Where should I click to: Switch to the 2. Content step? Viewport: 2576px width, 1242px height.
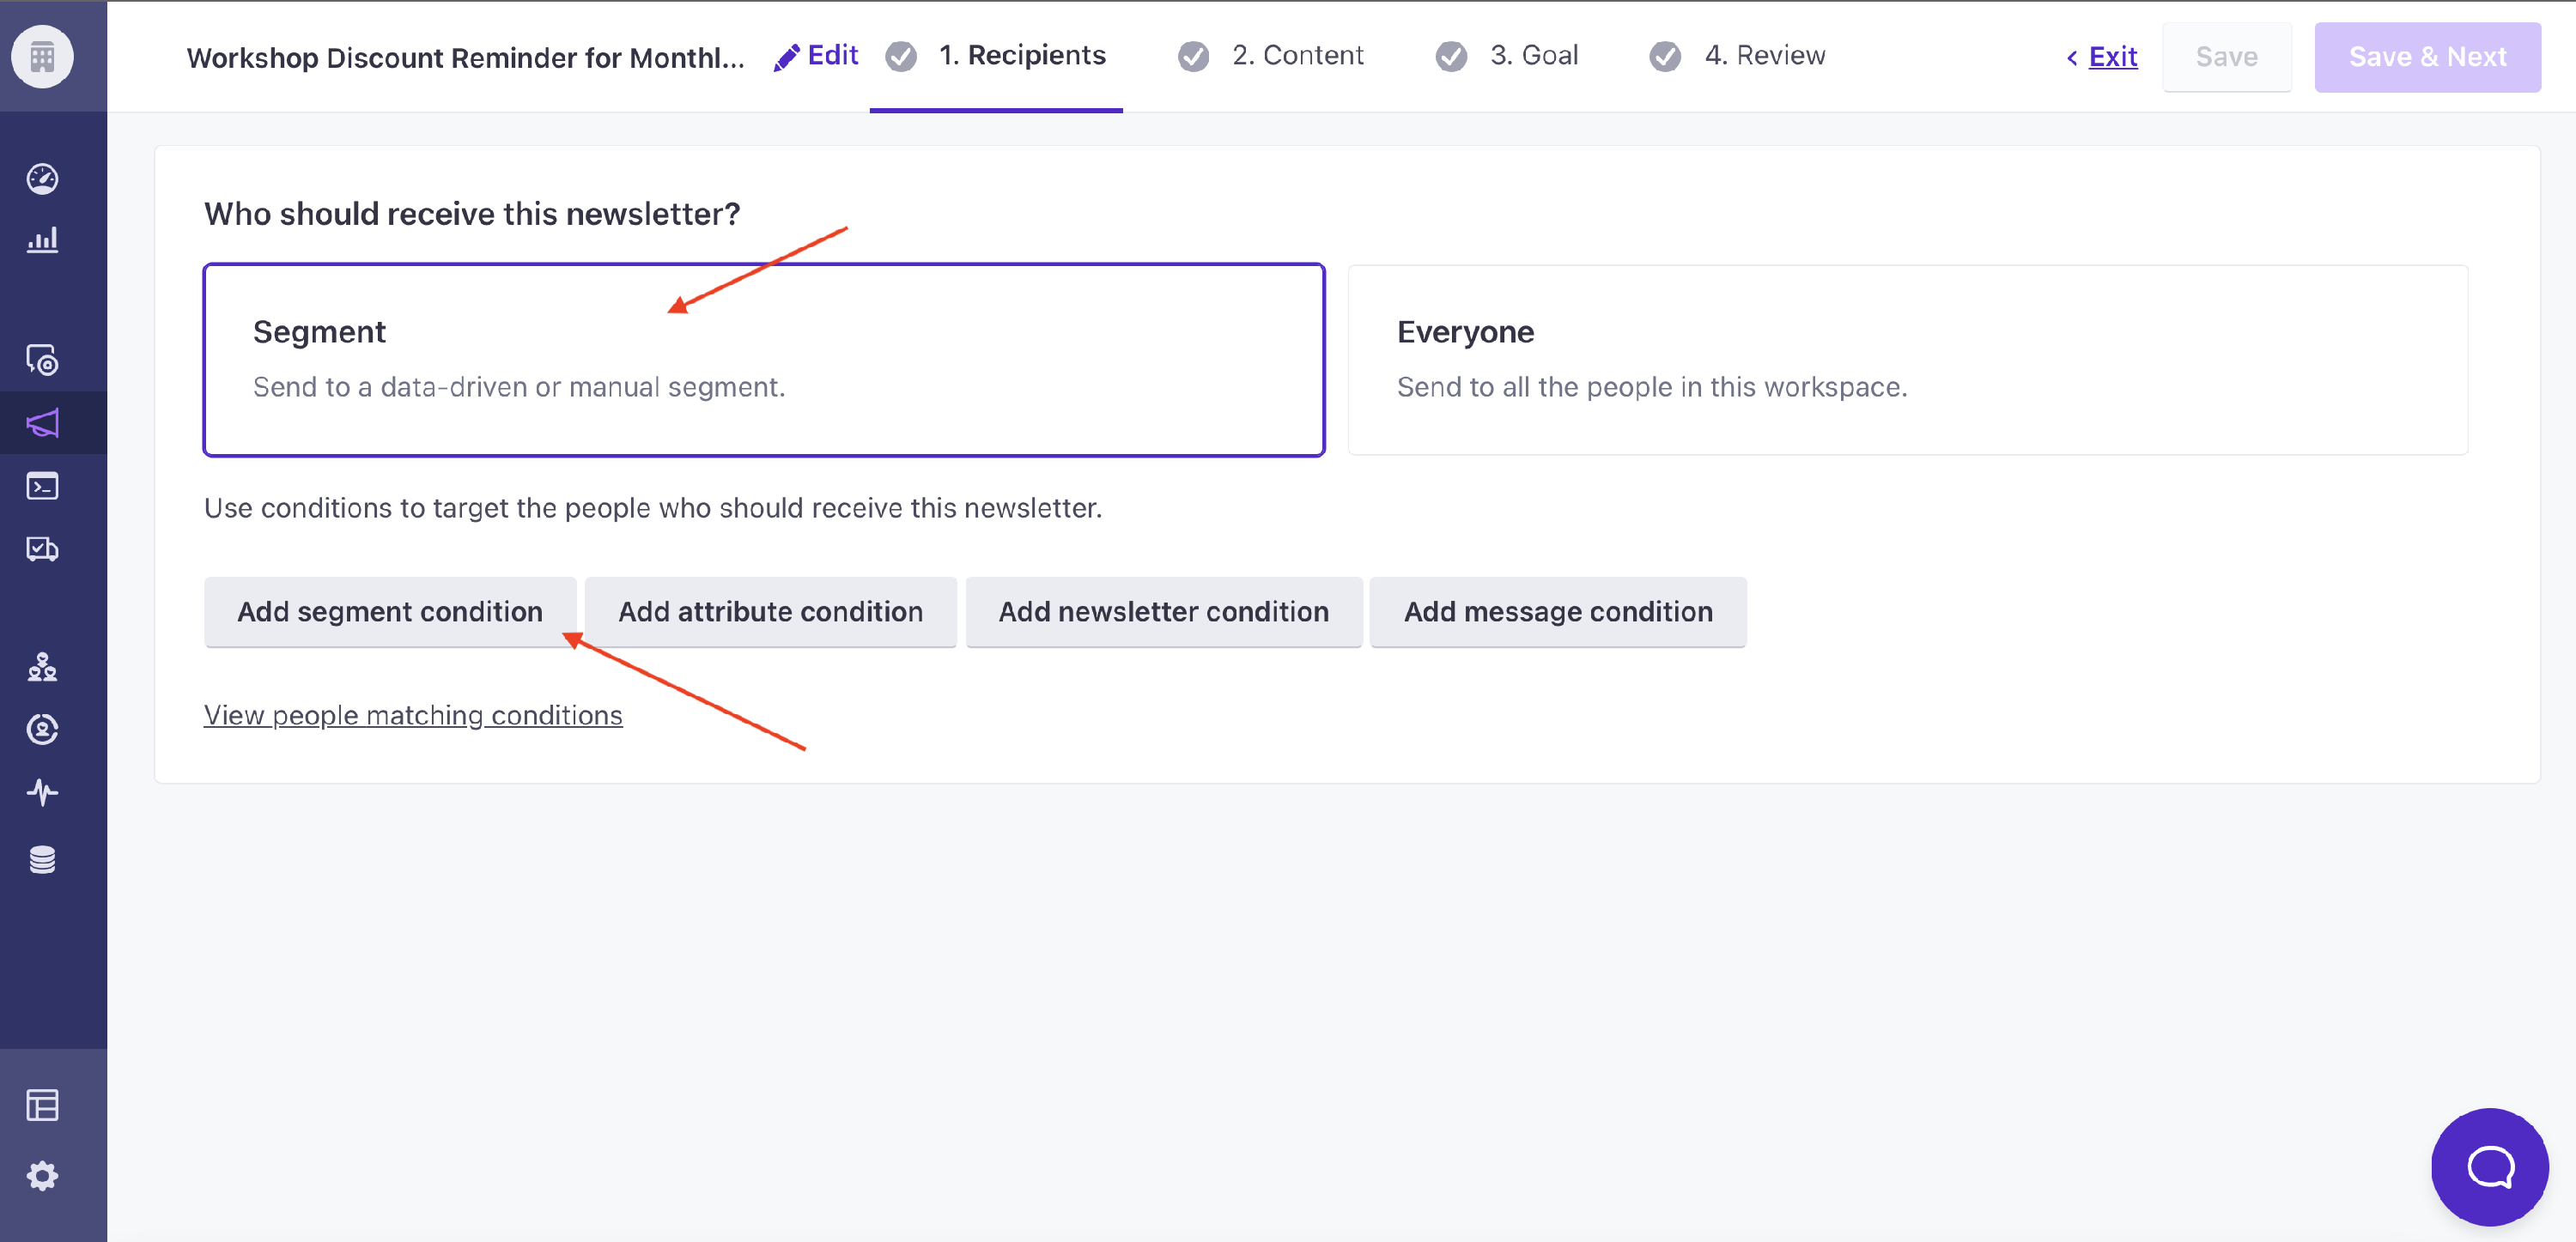coord(1270,56)
